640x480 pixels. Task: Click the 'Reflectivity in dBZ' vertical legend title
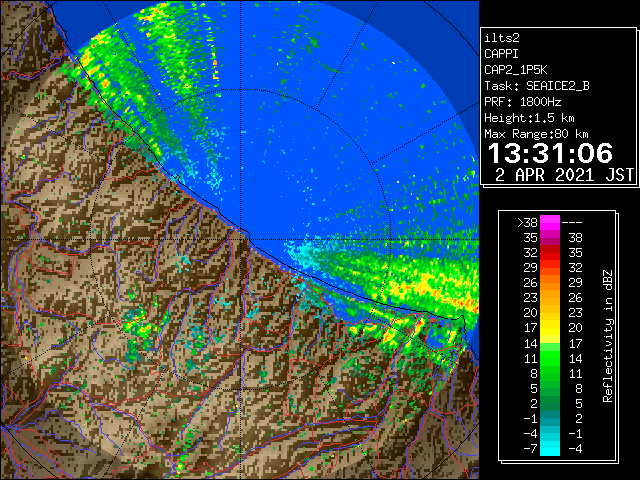pos(608,336)
